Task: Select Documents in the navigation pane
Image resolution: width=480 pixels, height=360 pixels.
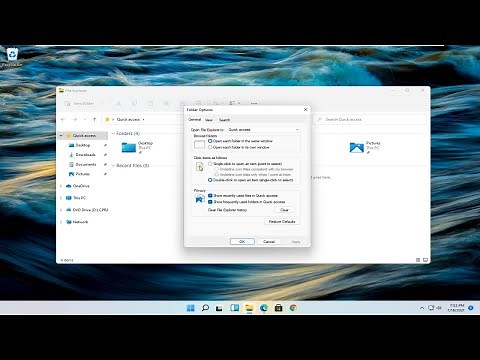Action: click(x=86, y=165)
